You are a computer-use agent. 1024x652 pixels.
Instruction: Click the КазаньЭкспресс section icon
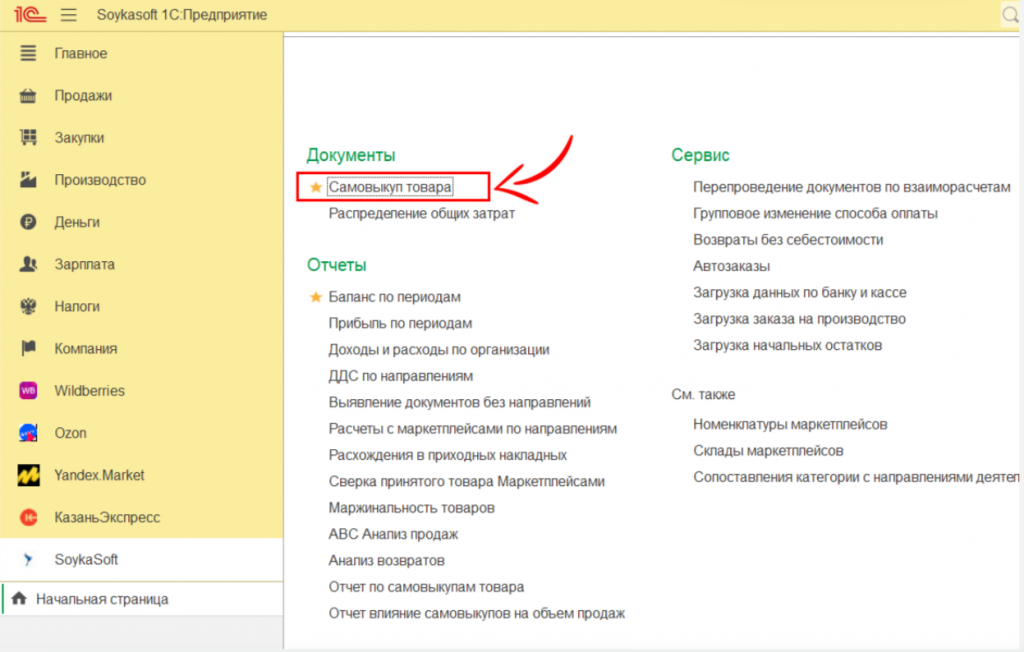pyautogui.click(x=29, y=518)
